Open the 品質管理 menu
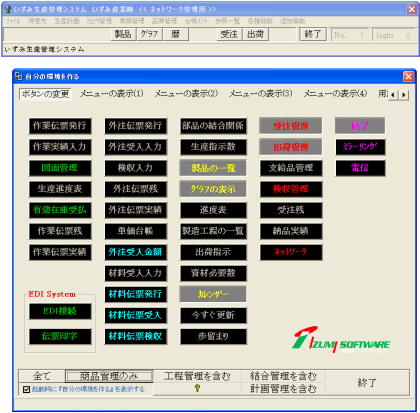Viewport: 420px width, 413px height. click(x=164, y=21)
